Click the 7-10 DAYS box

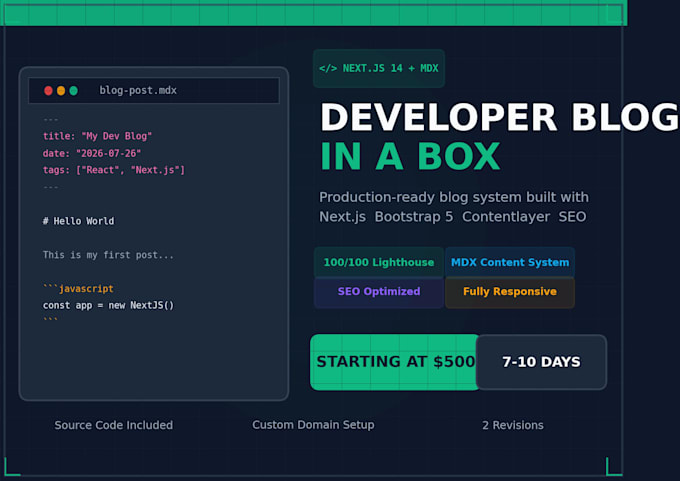(x=541, y=362)
